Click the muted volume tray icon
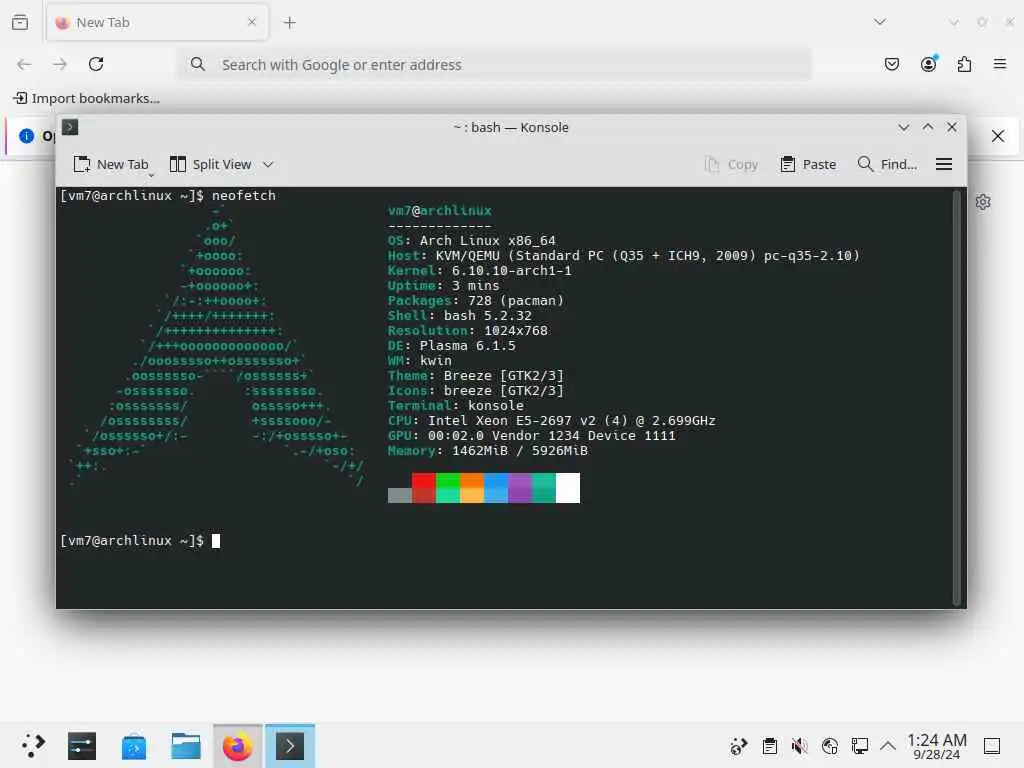 [x=799, y=746]
